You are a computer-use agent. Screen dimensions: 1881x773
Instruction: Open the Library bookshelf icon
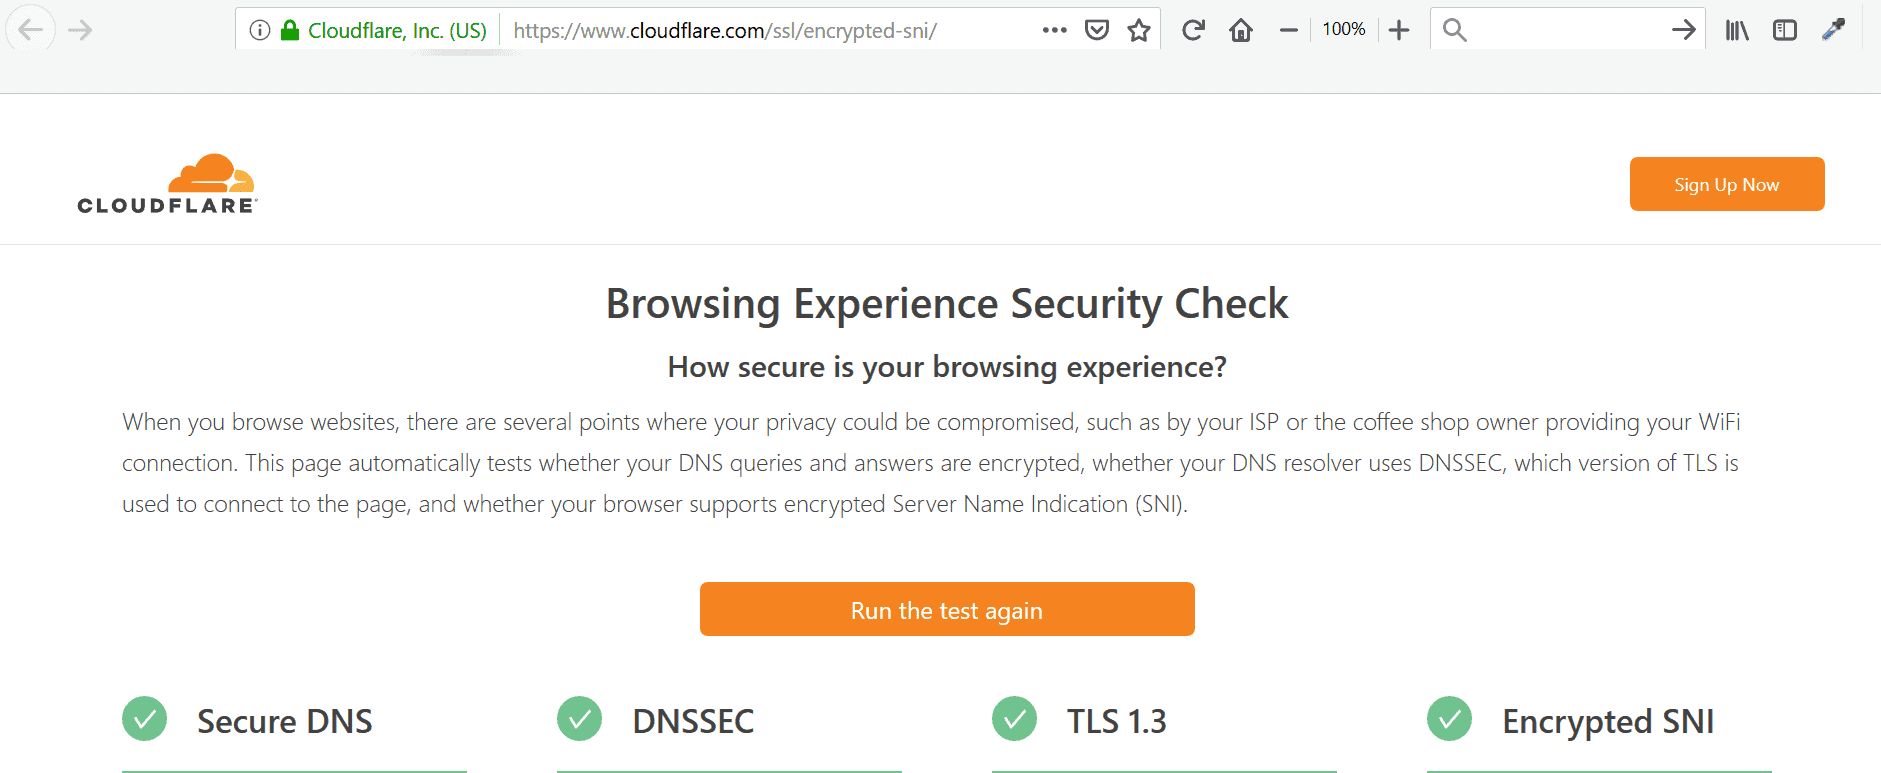[1737, 30]
